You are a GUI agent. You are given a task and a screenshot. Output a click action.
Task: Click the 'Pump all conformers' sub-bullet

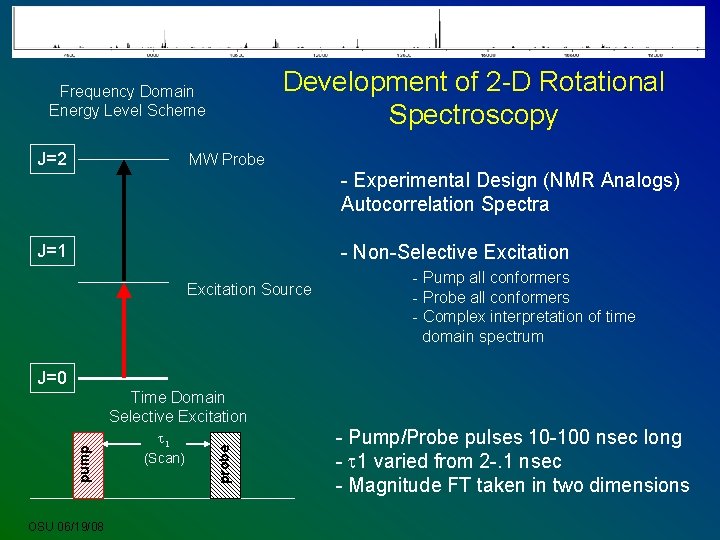click(x=491, y=277)
